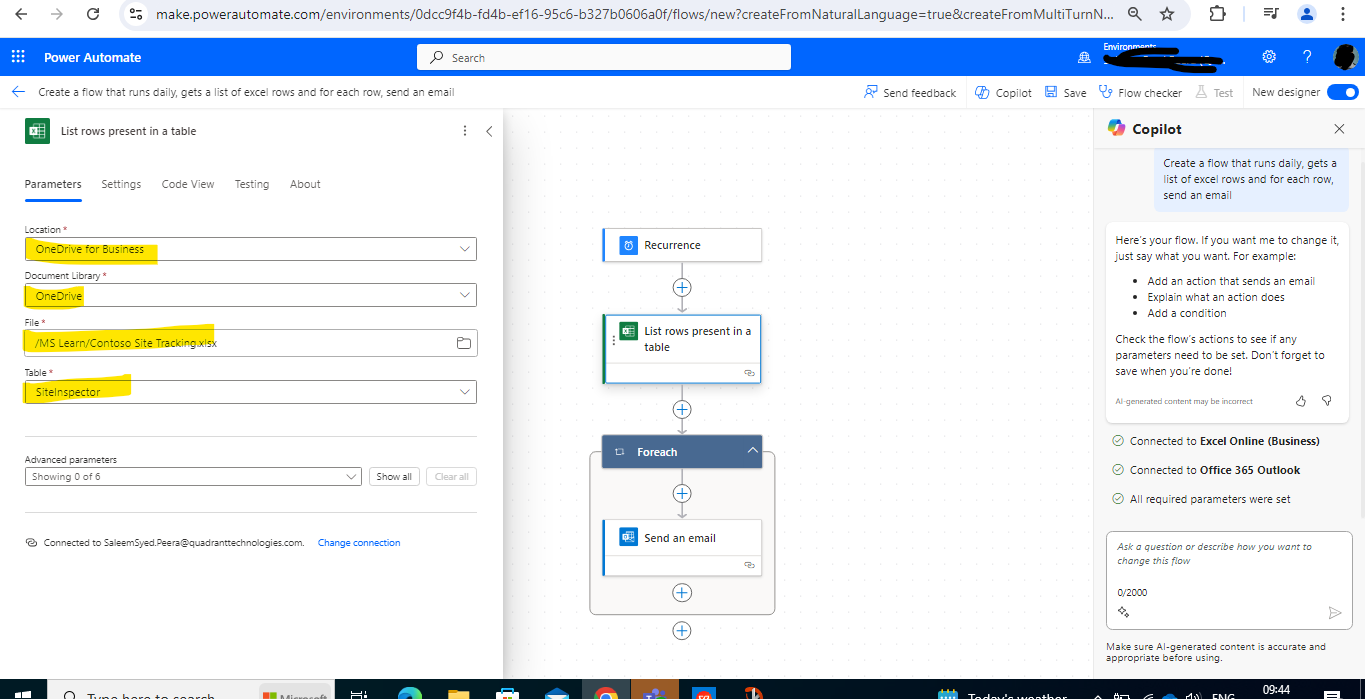Open the Flow checker
1365x699 pixels.
1140,92
